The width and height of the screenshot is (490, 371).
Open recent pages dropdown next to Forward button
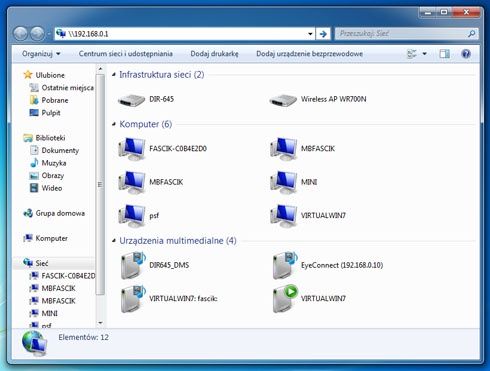(49, 34)
